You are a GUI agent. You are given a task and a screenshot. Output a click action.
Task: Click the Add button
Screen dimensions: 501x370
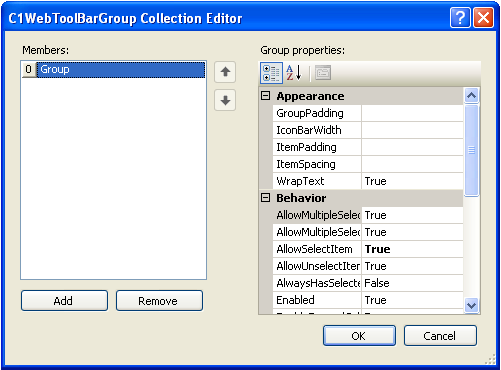tap(64, 301)
